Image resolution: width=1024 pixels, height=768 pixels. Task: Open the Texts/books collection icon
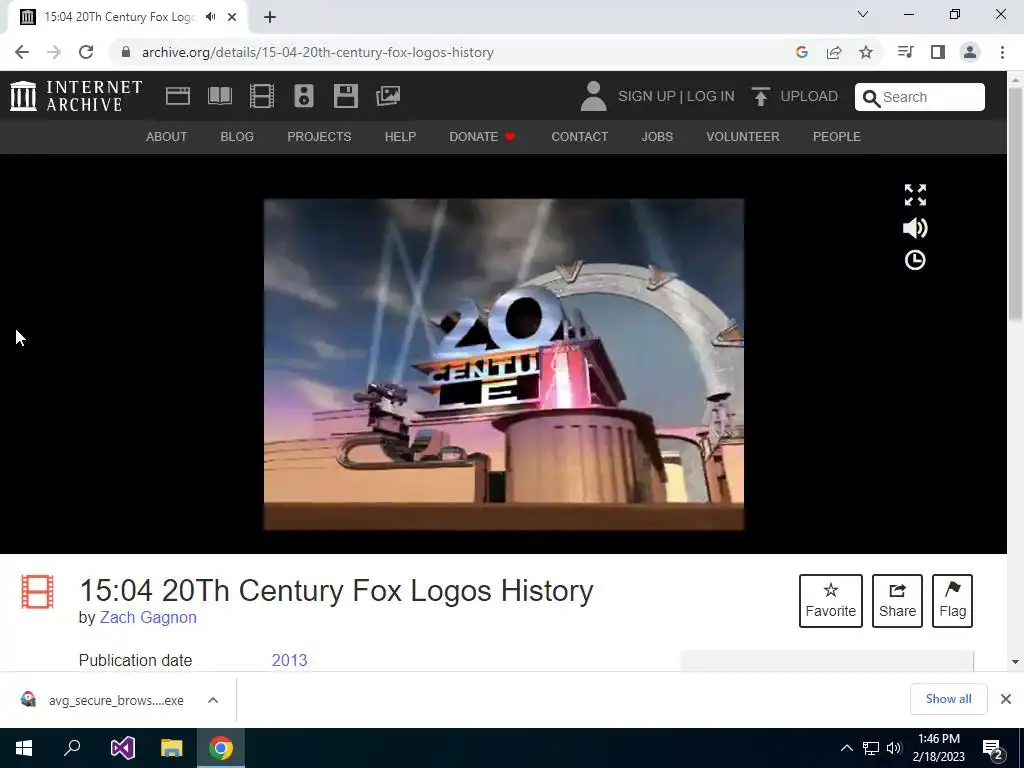point(219,96)
